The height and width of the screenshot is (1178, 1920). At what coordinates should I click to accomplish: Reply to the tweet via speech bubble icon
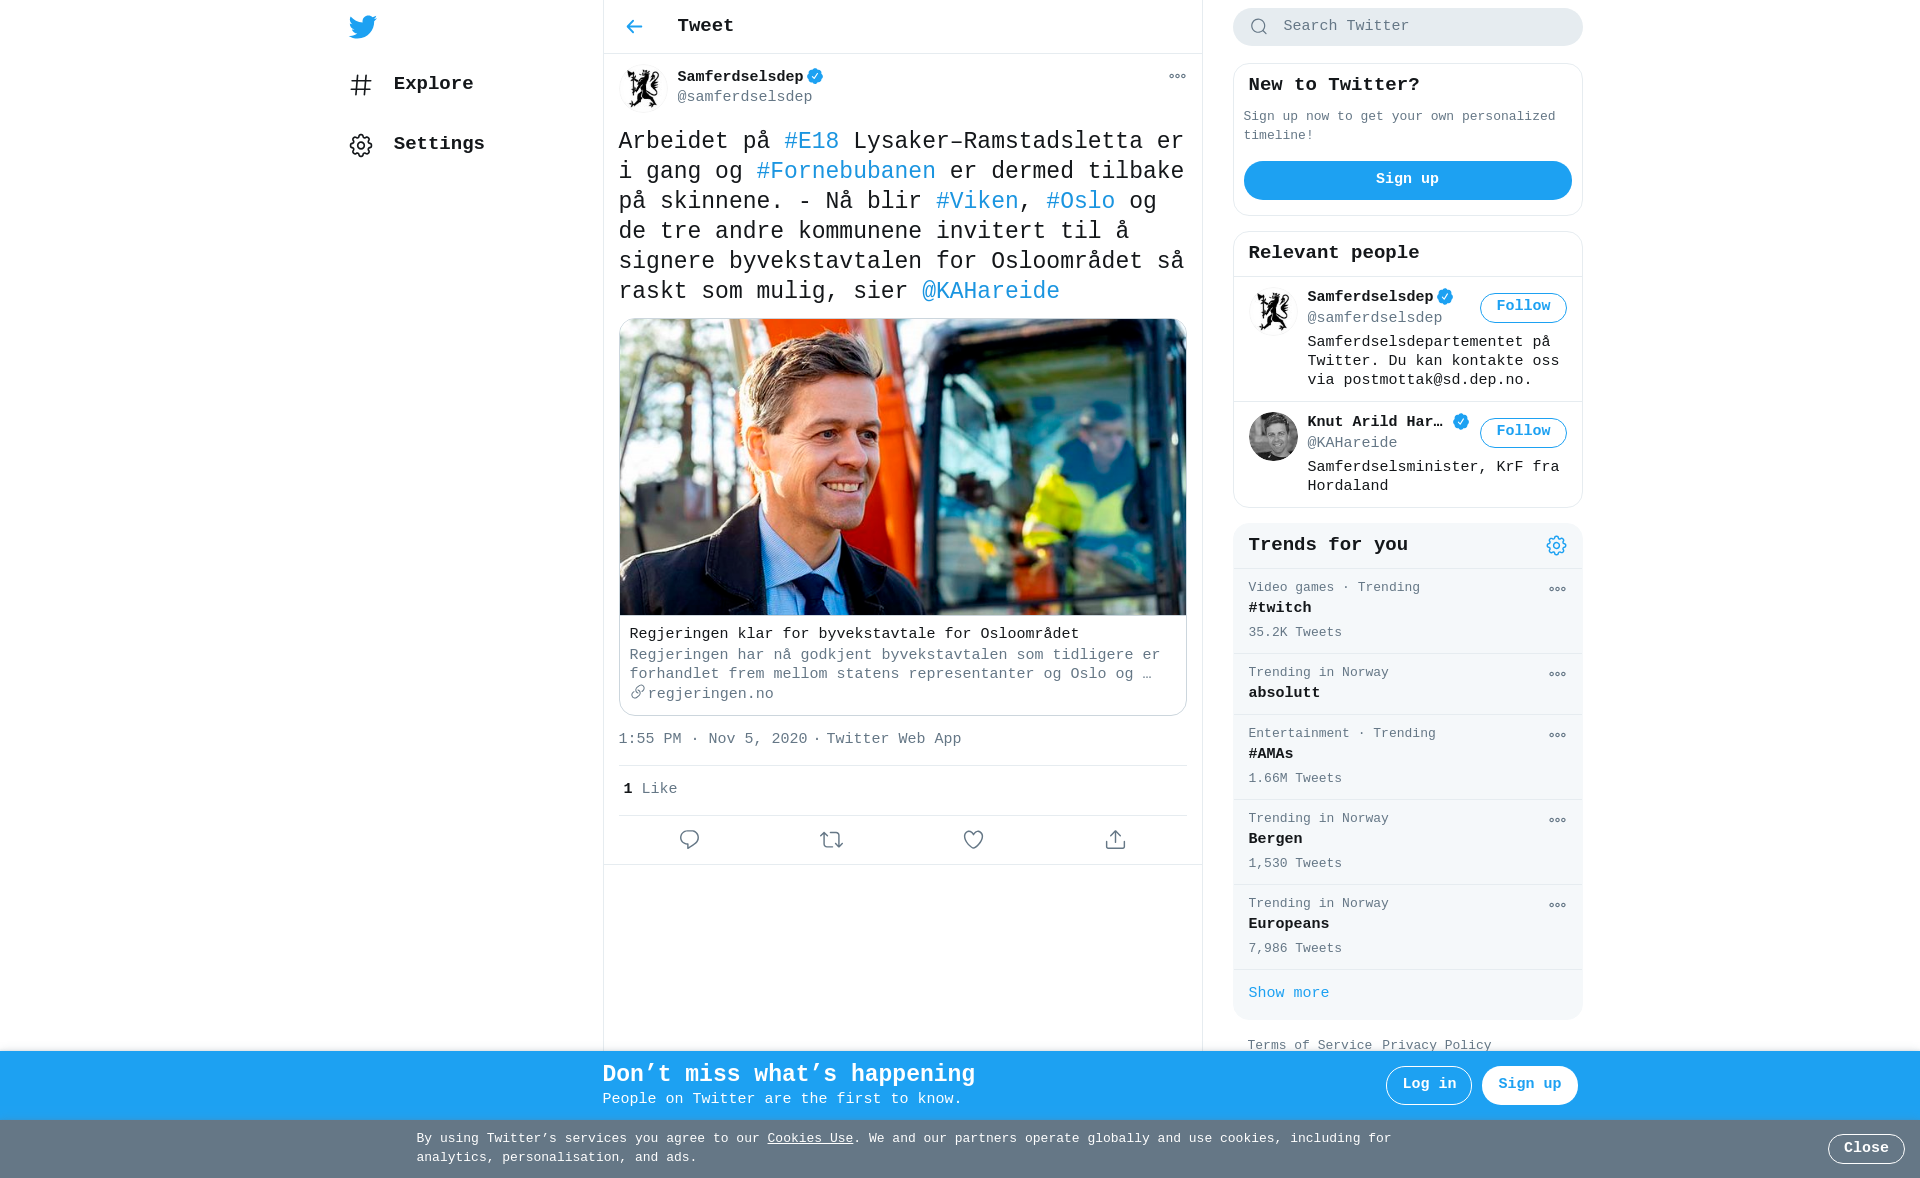(x=689, y=840)
